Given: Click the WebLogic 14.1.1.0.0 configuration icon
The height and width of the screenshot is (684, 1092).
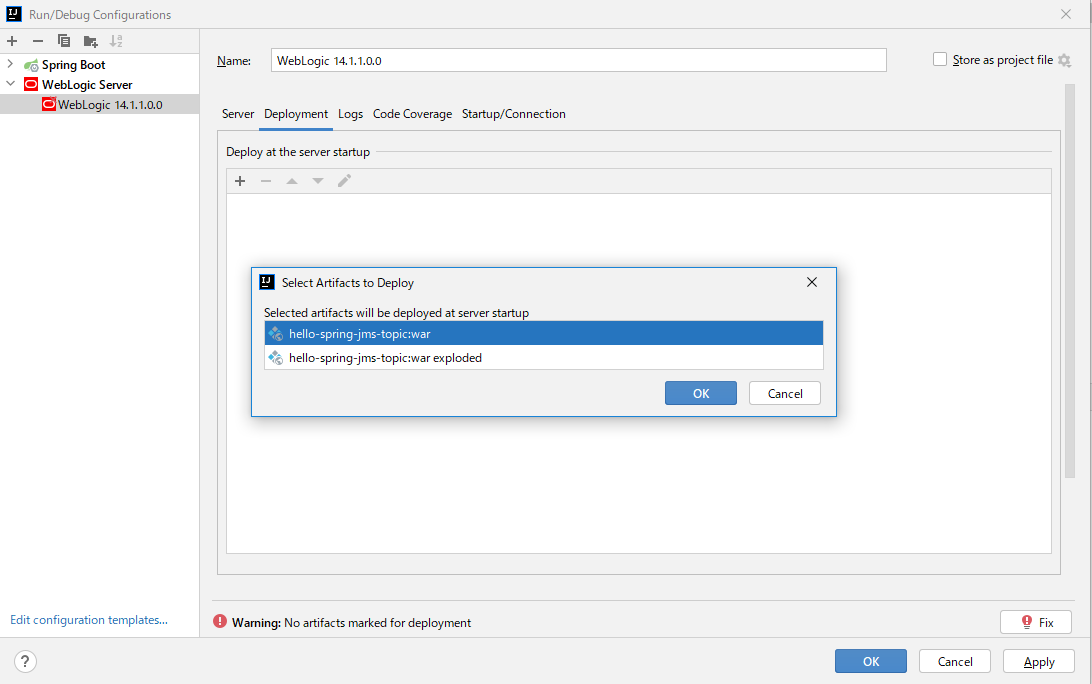Looking at the screenshot, I should [48, 104].
